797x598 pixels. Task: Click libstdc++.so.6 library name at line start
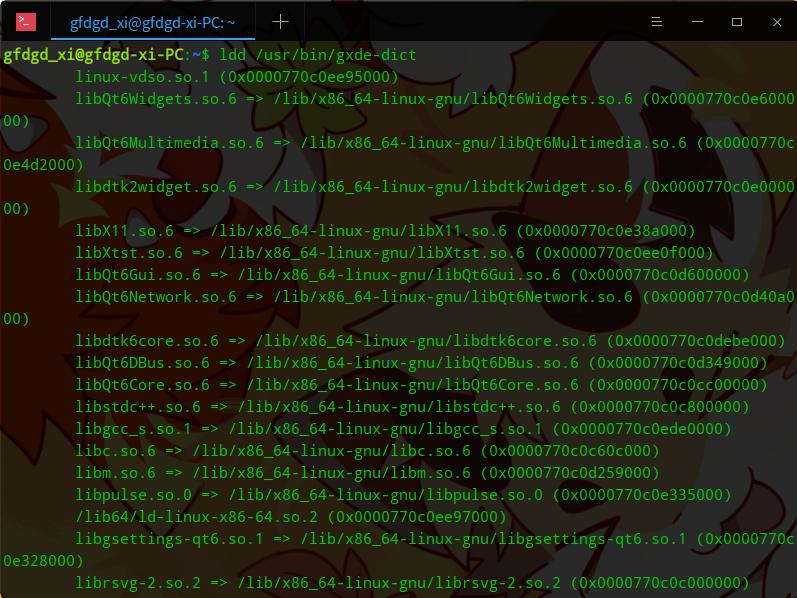click(x=138, y=407)
